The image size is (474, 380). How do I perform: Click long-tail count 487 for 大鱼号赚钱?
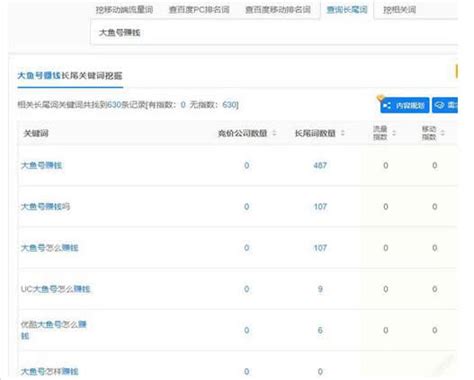click(320, 165)
